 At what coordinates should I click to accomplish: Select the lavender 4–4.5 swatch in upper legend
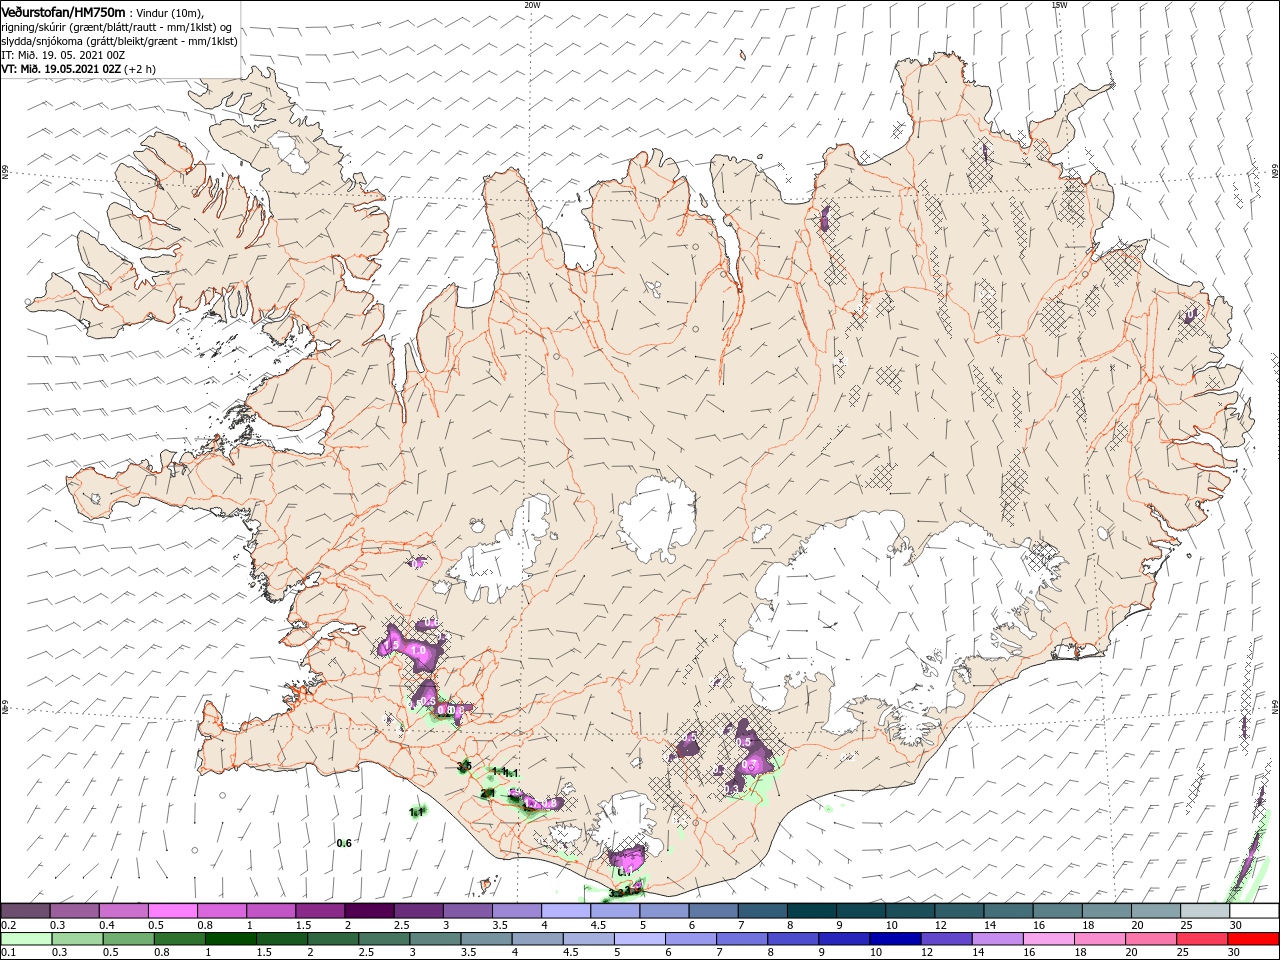(x=566, y=911)
